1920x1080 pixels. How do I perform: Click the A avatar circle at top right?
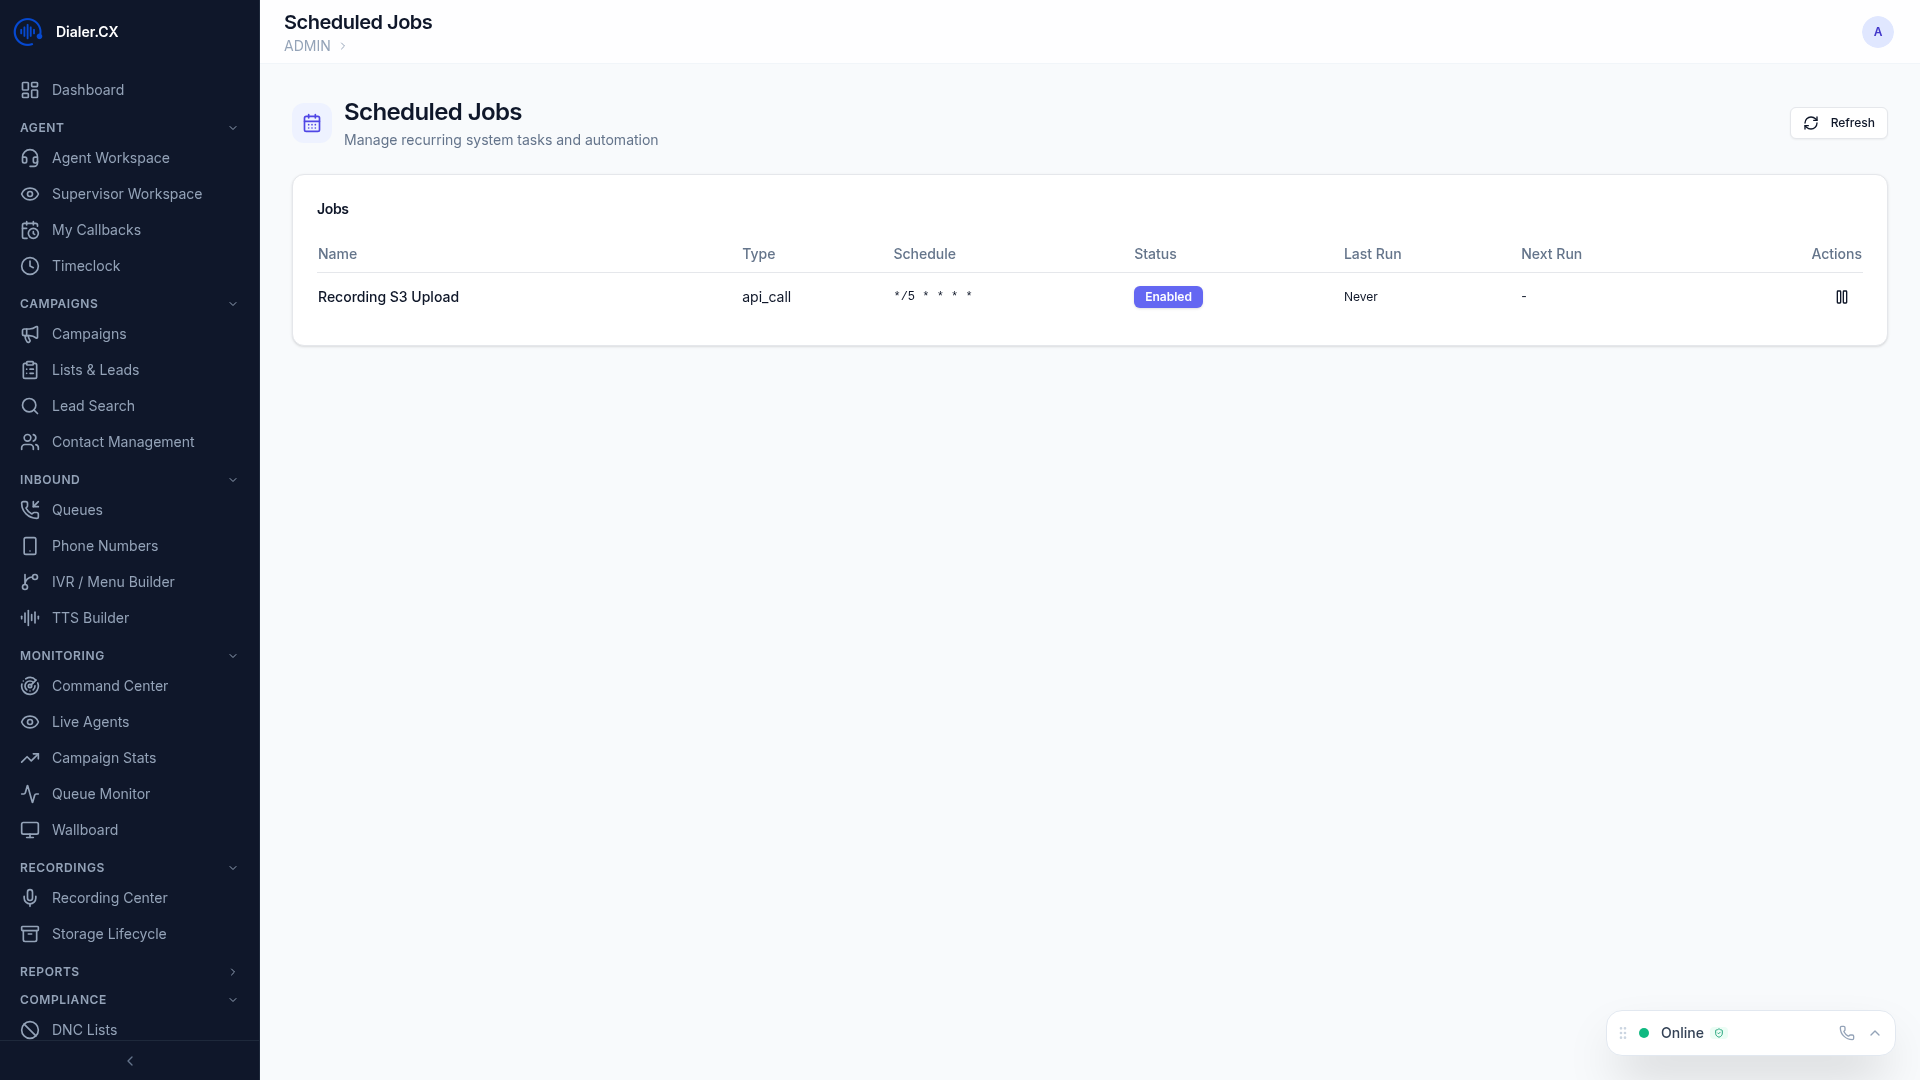[1877, 31]
